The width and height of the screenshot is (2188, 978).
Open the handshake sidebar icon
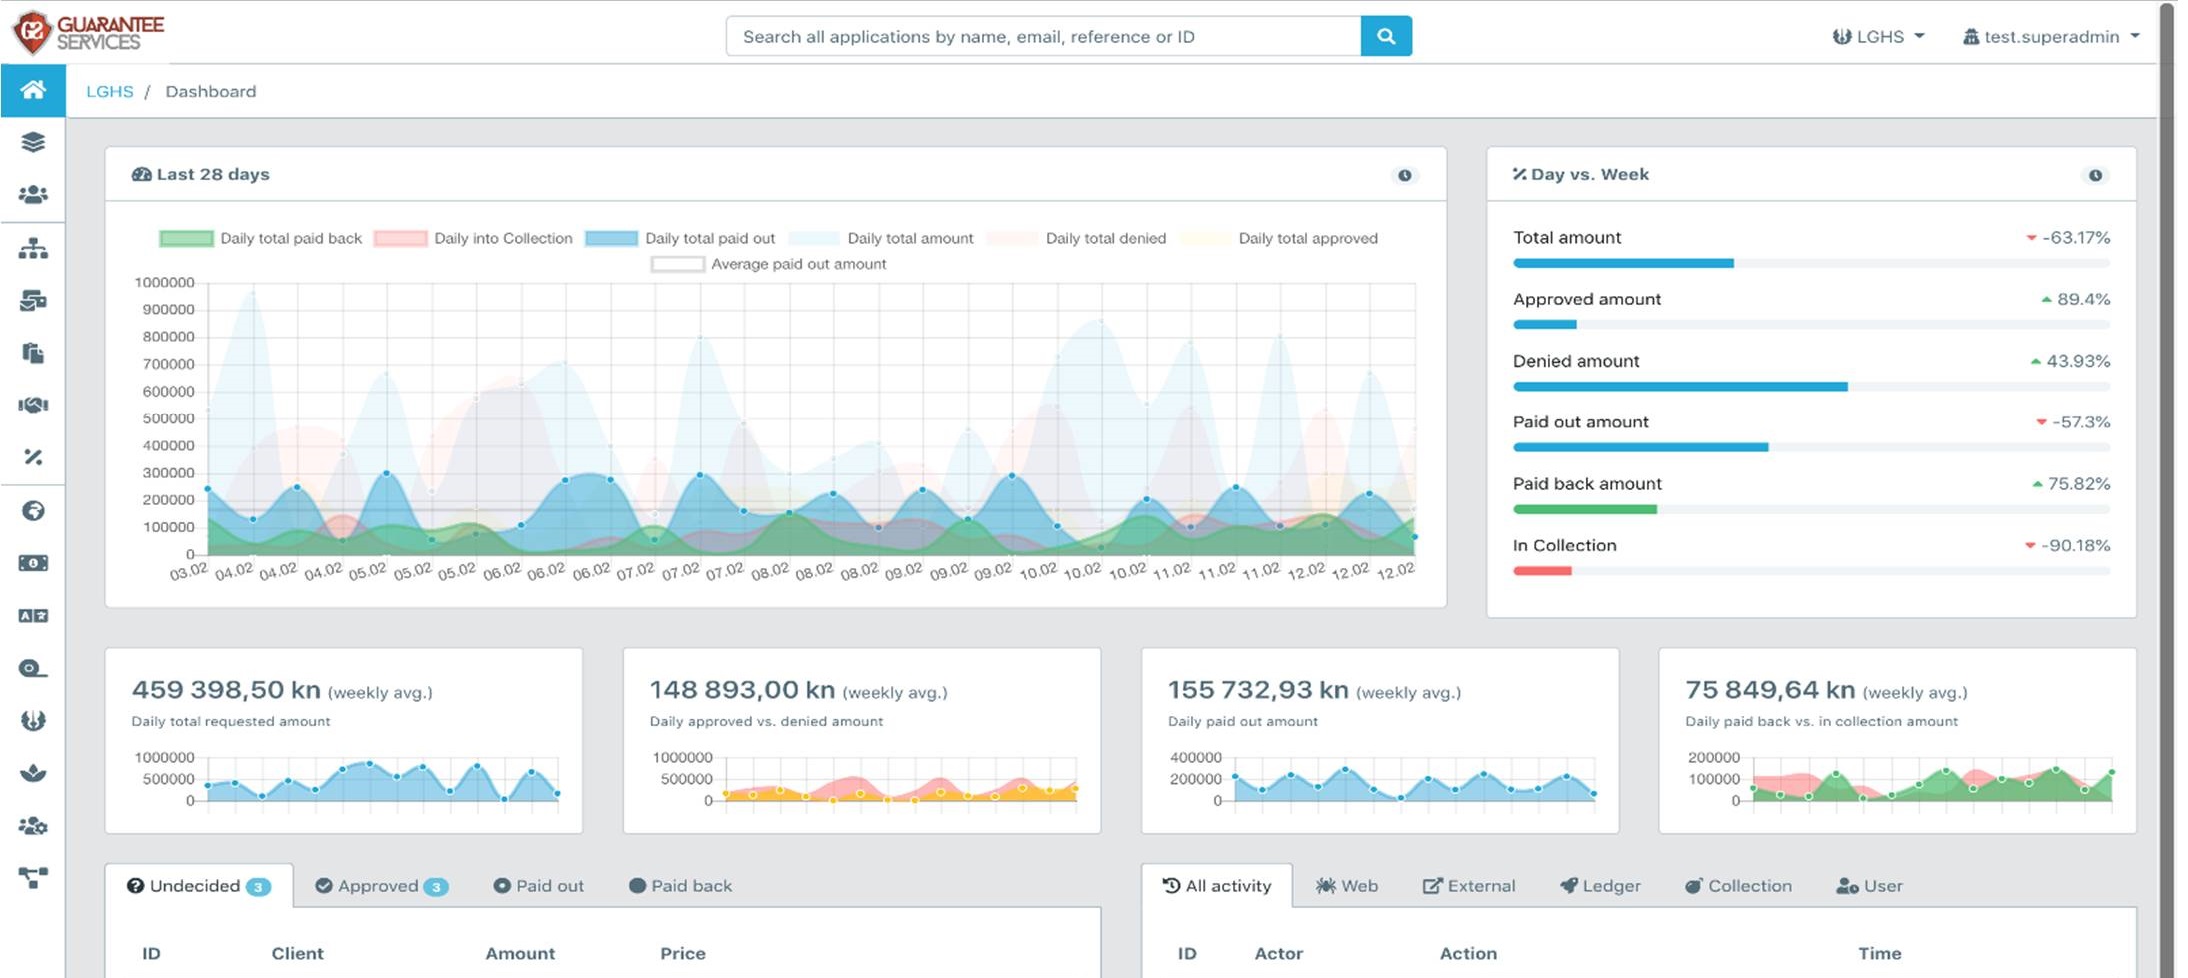click(x=33, y=405)
